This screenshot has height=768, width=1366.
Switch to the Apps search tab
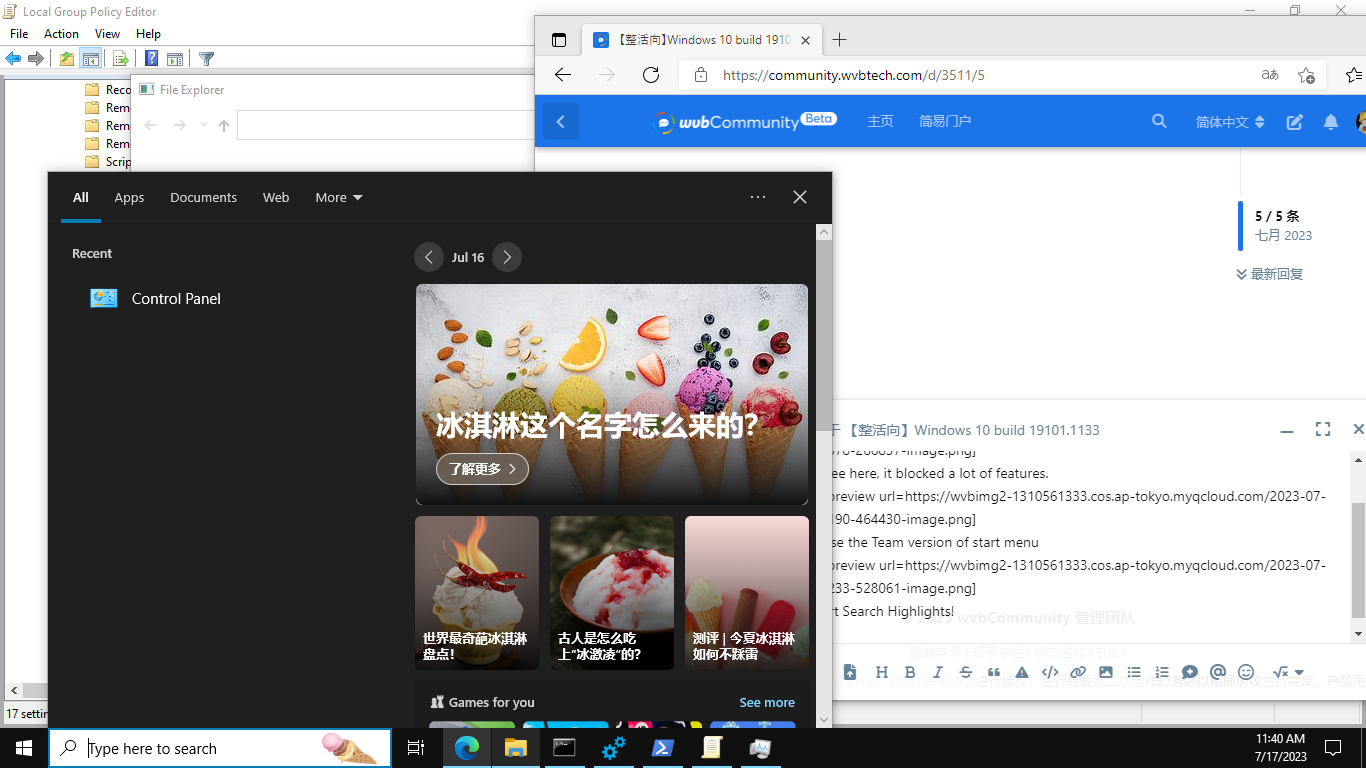point(129,197)
